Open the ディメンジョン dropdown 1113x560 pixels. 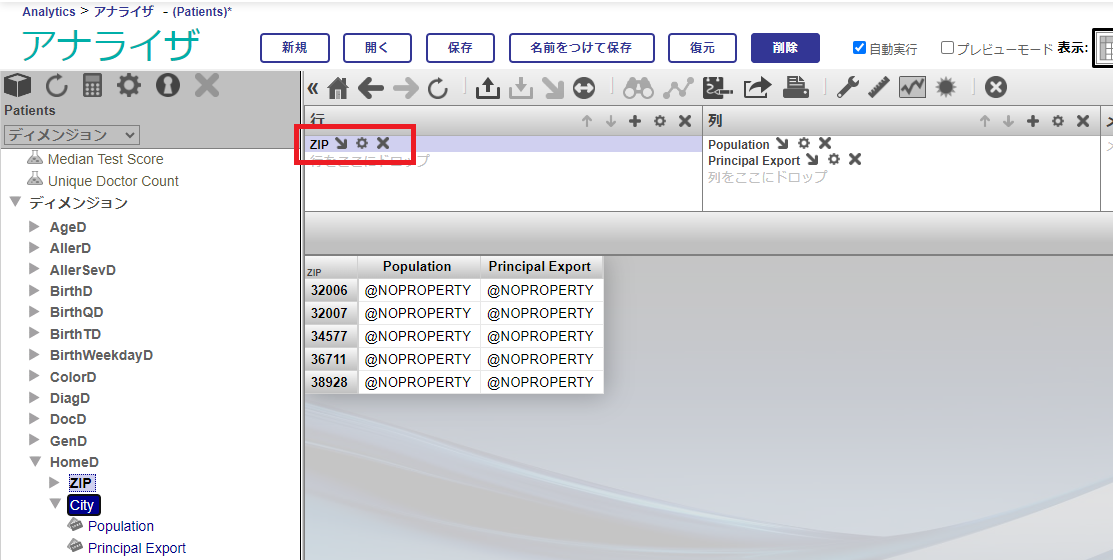click(x=72, y=135)
